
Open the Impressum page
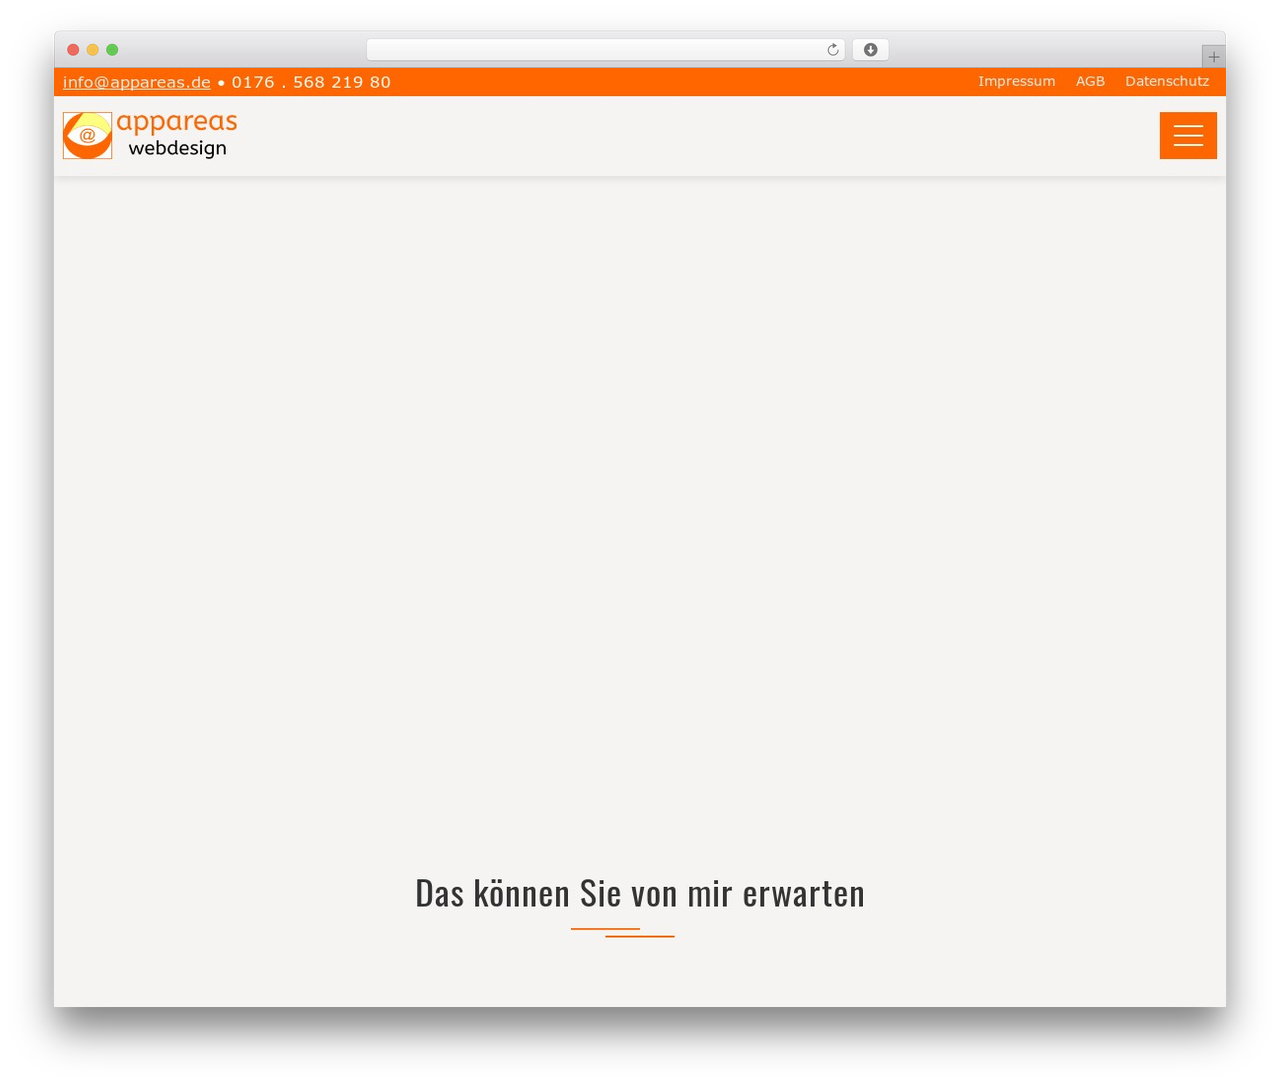1017,81
